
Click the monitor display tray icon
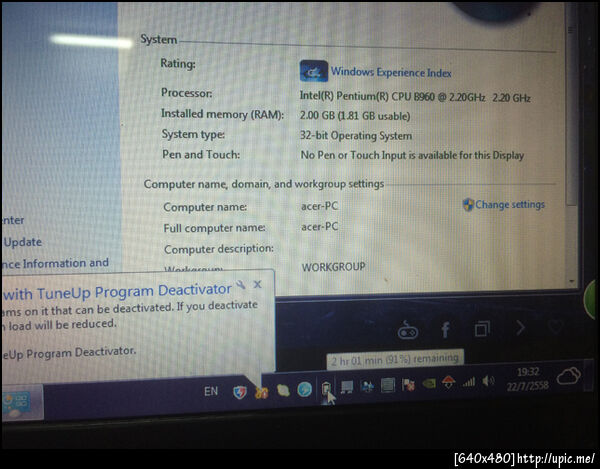coord(347,387)
